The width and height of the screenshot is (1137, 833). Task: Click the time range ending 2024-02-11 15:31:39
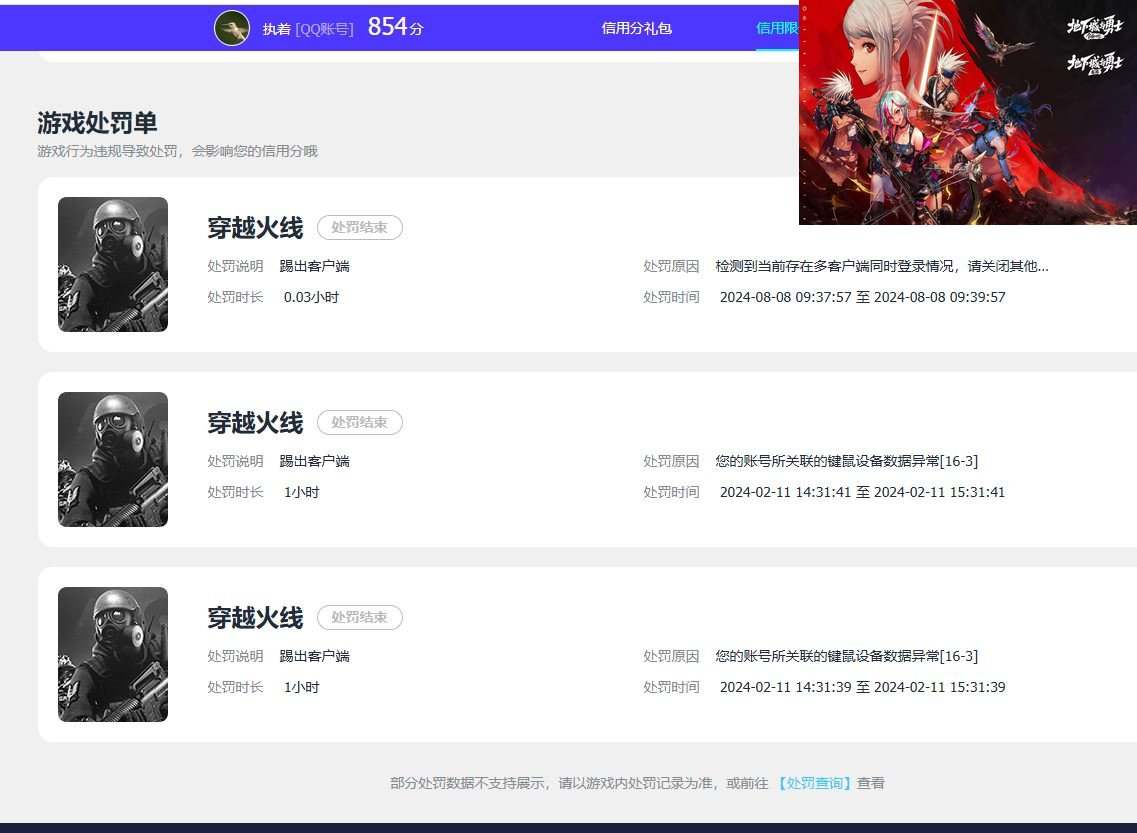click(862, 687)
